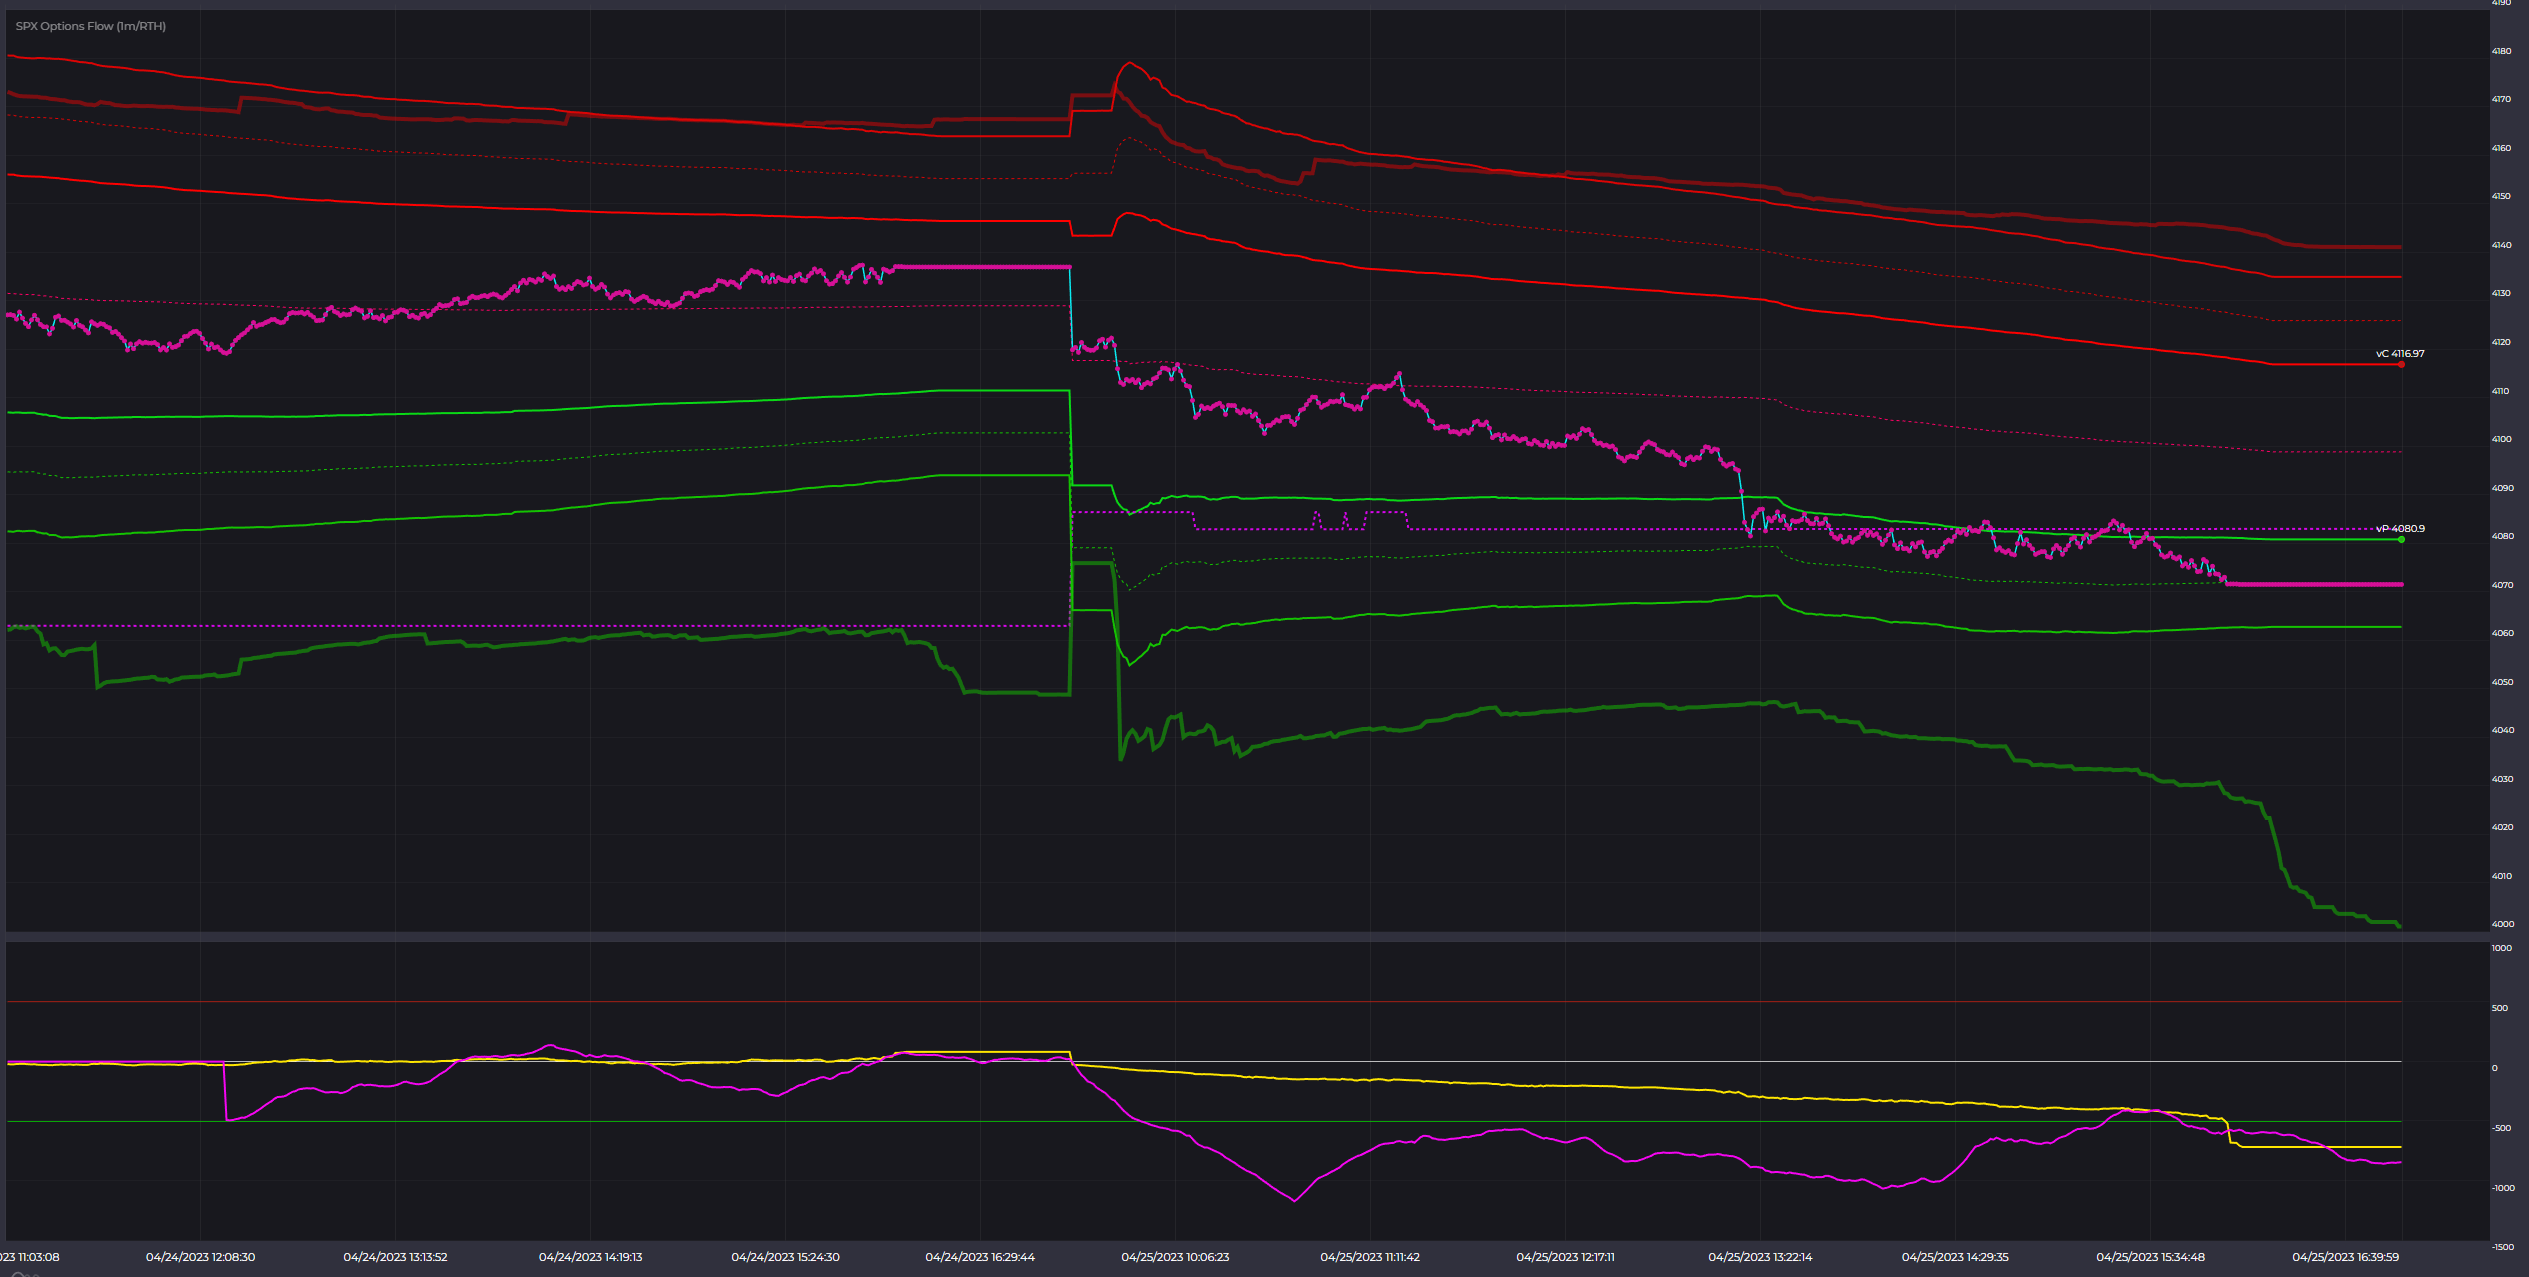The image size is (2529, 1277).
Task: Click the 4180 price axis label
Action: tap(2501, 51)
